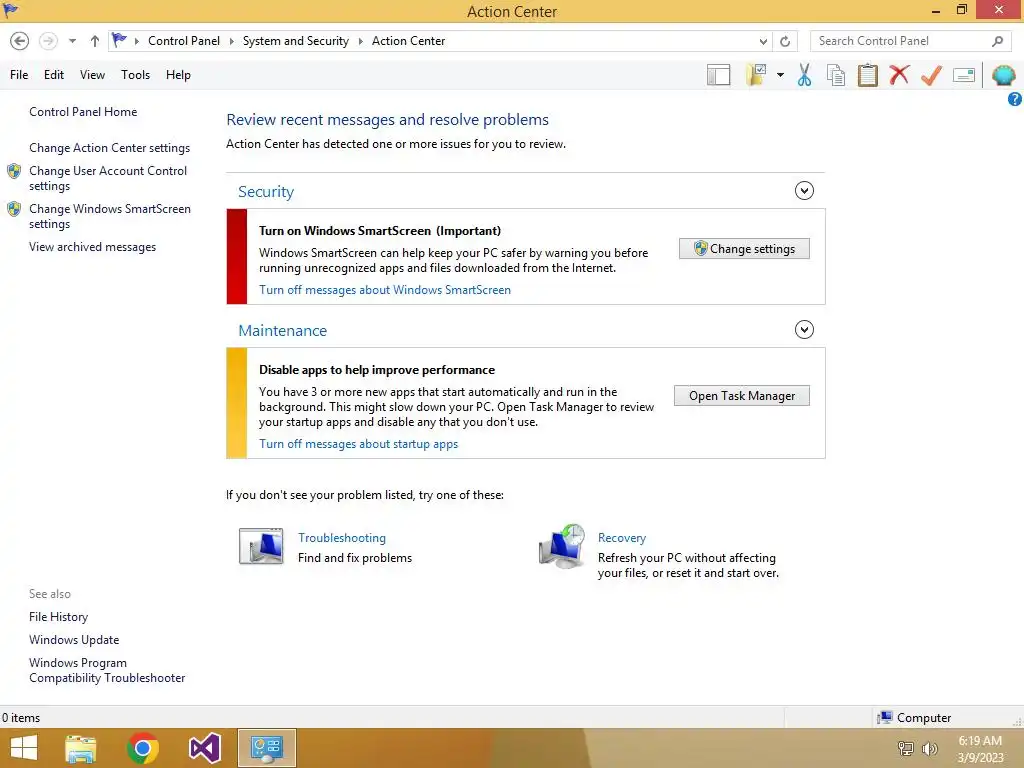Image resolution: width=1024 pixels, height=768 pixels.
Task: Open Change Action Center settings
Action: pyautogui.click(x=109, y=148)
